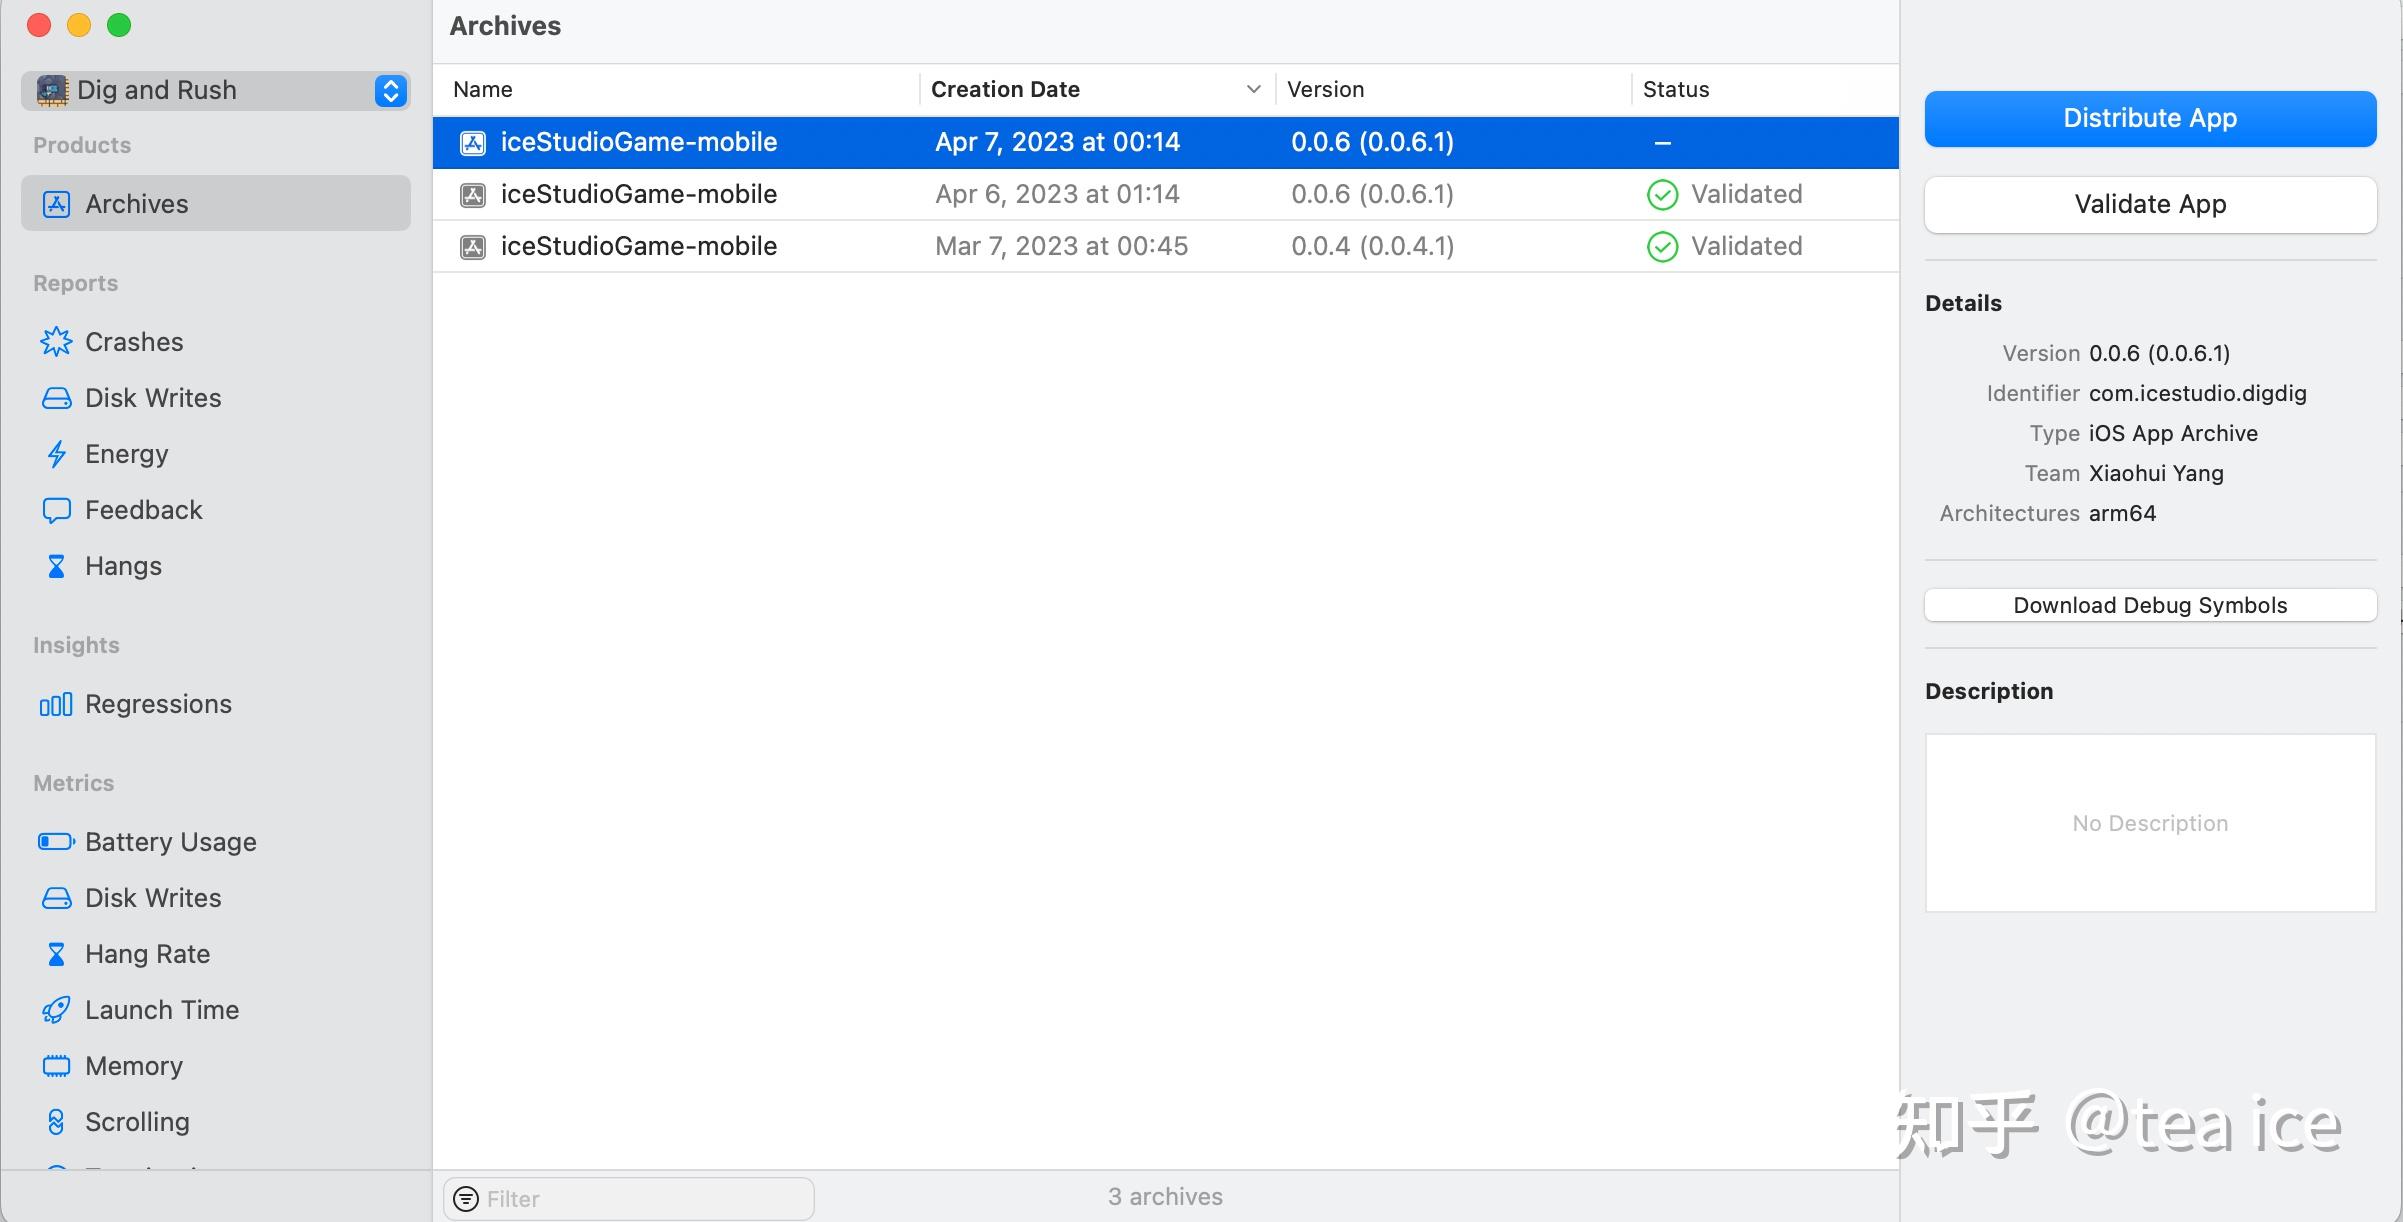Click the Memory chip icon
Viewport: 2403px width, 1222px height.
pos(56,1066)
